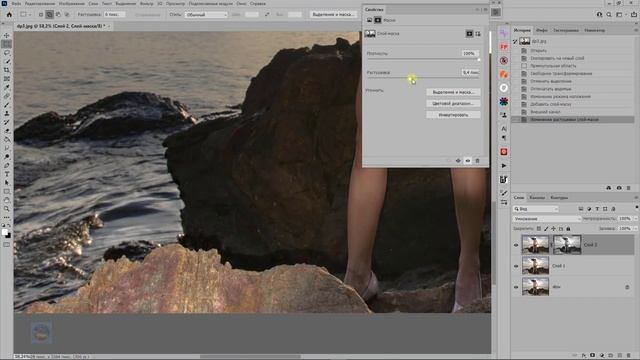
Task: Open the red FP plugin panel icon
Action: (504, 47)
